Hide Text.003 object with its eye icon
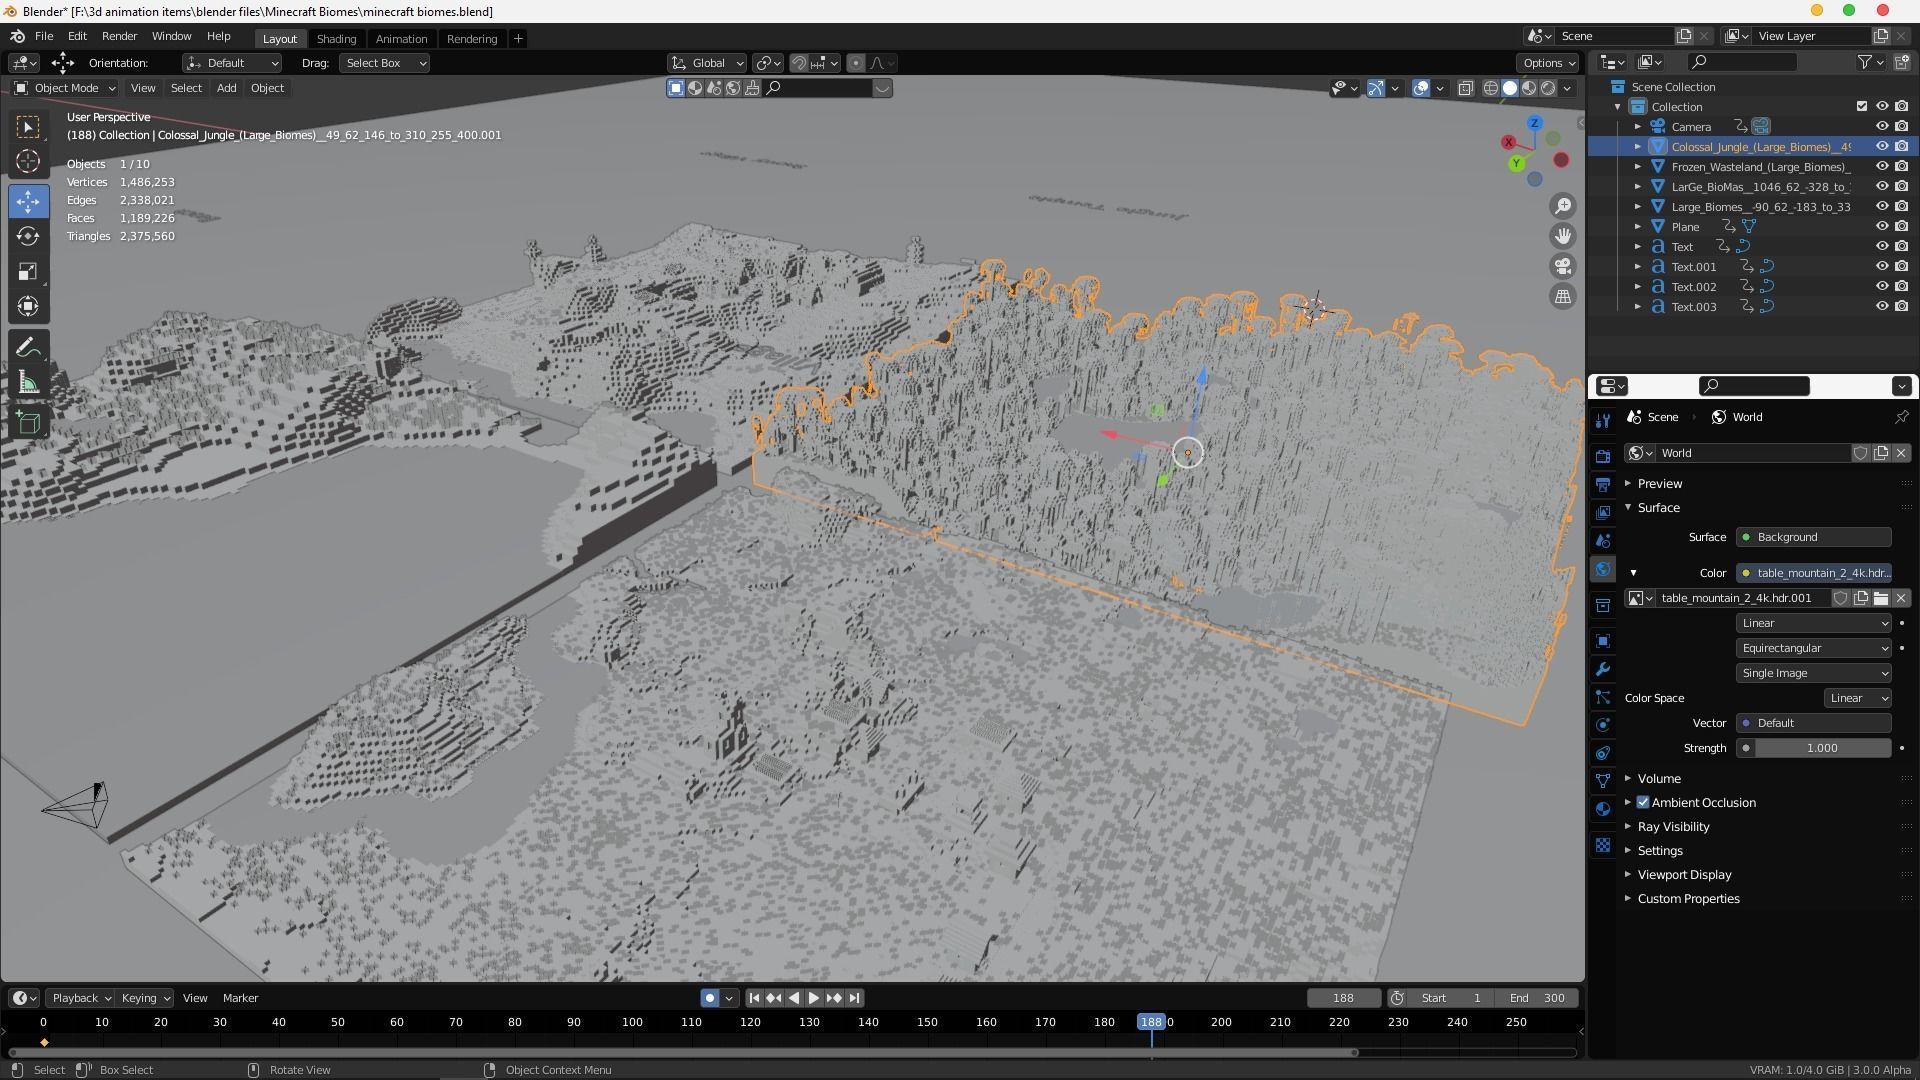The image size is (1920, 1080). coord(1881,307)
